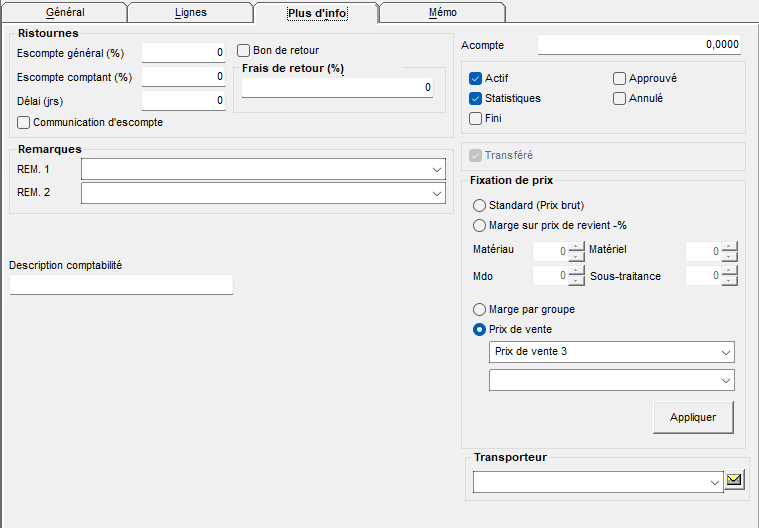Decrease the Matériau margin spinner
The height and width of the screenshot is (528, 759).
(x=576, y=256)
